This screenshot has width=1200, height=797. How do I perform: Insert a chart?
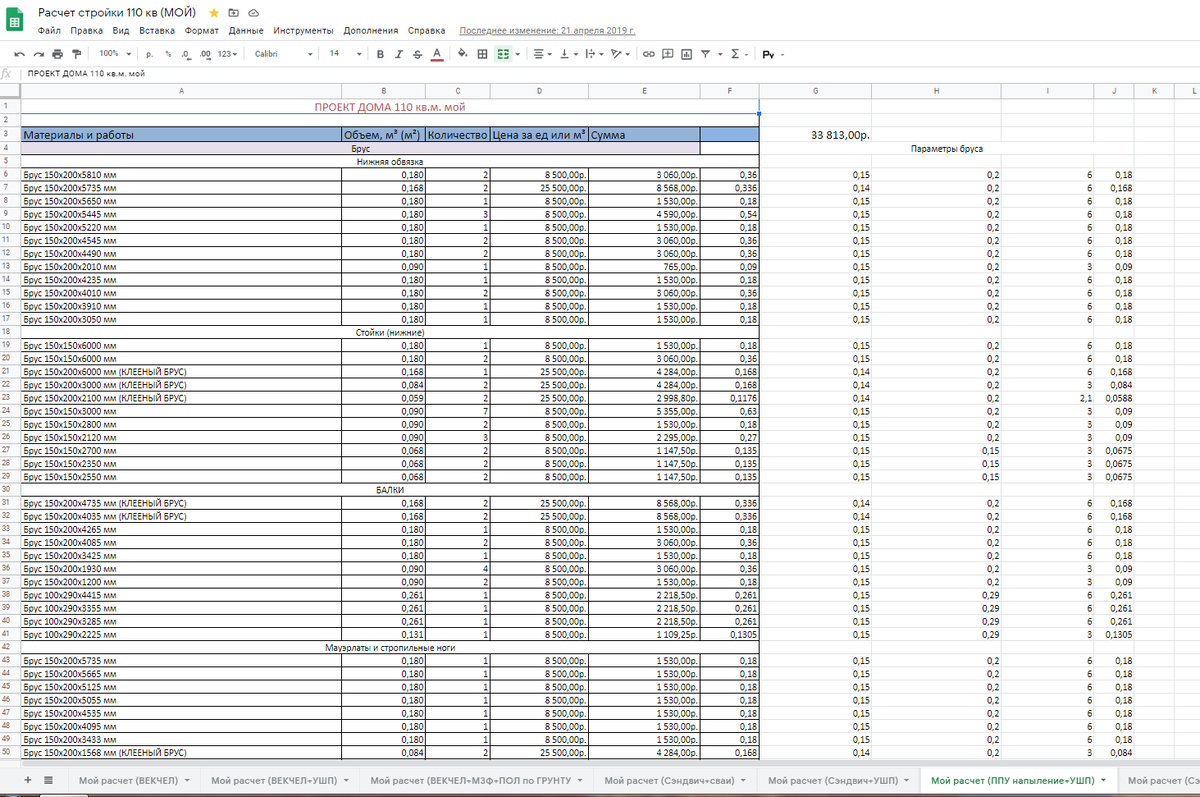click(x=686, y=54)
